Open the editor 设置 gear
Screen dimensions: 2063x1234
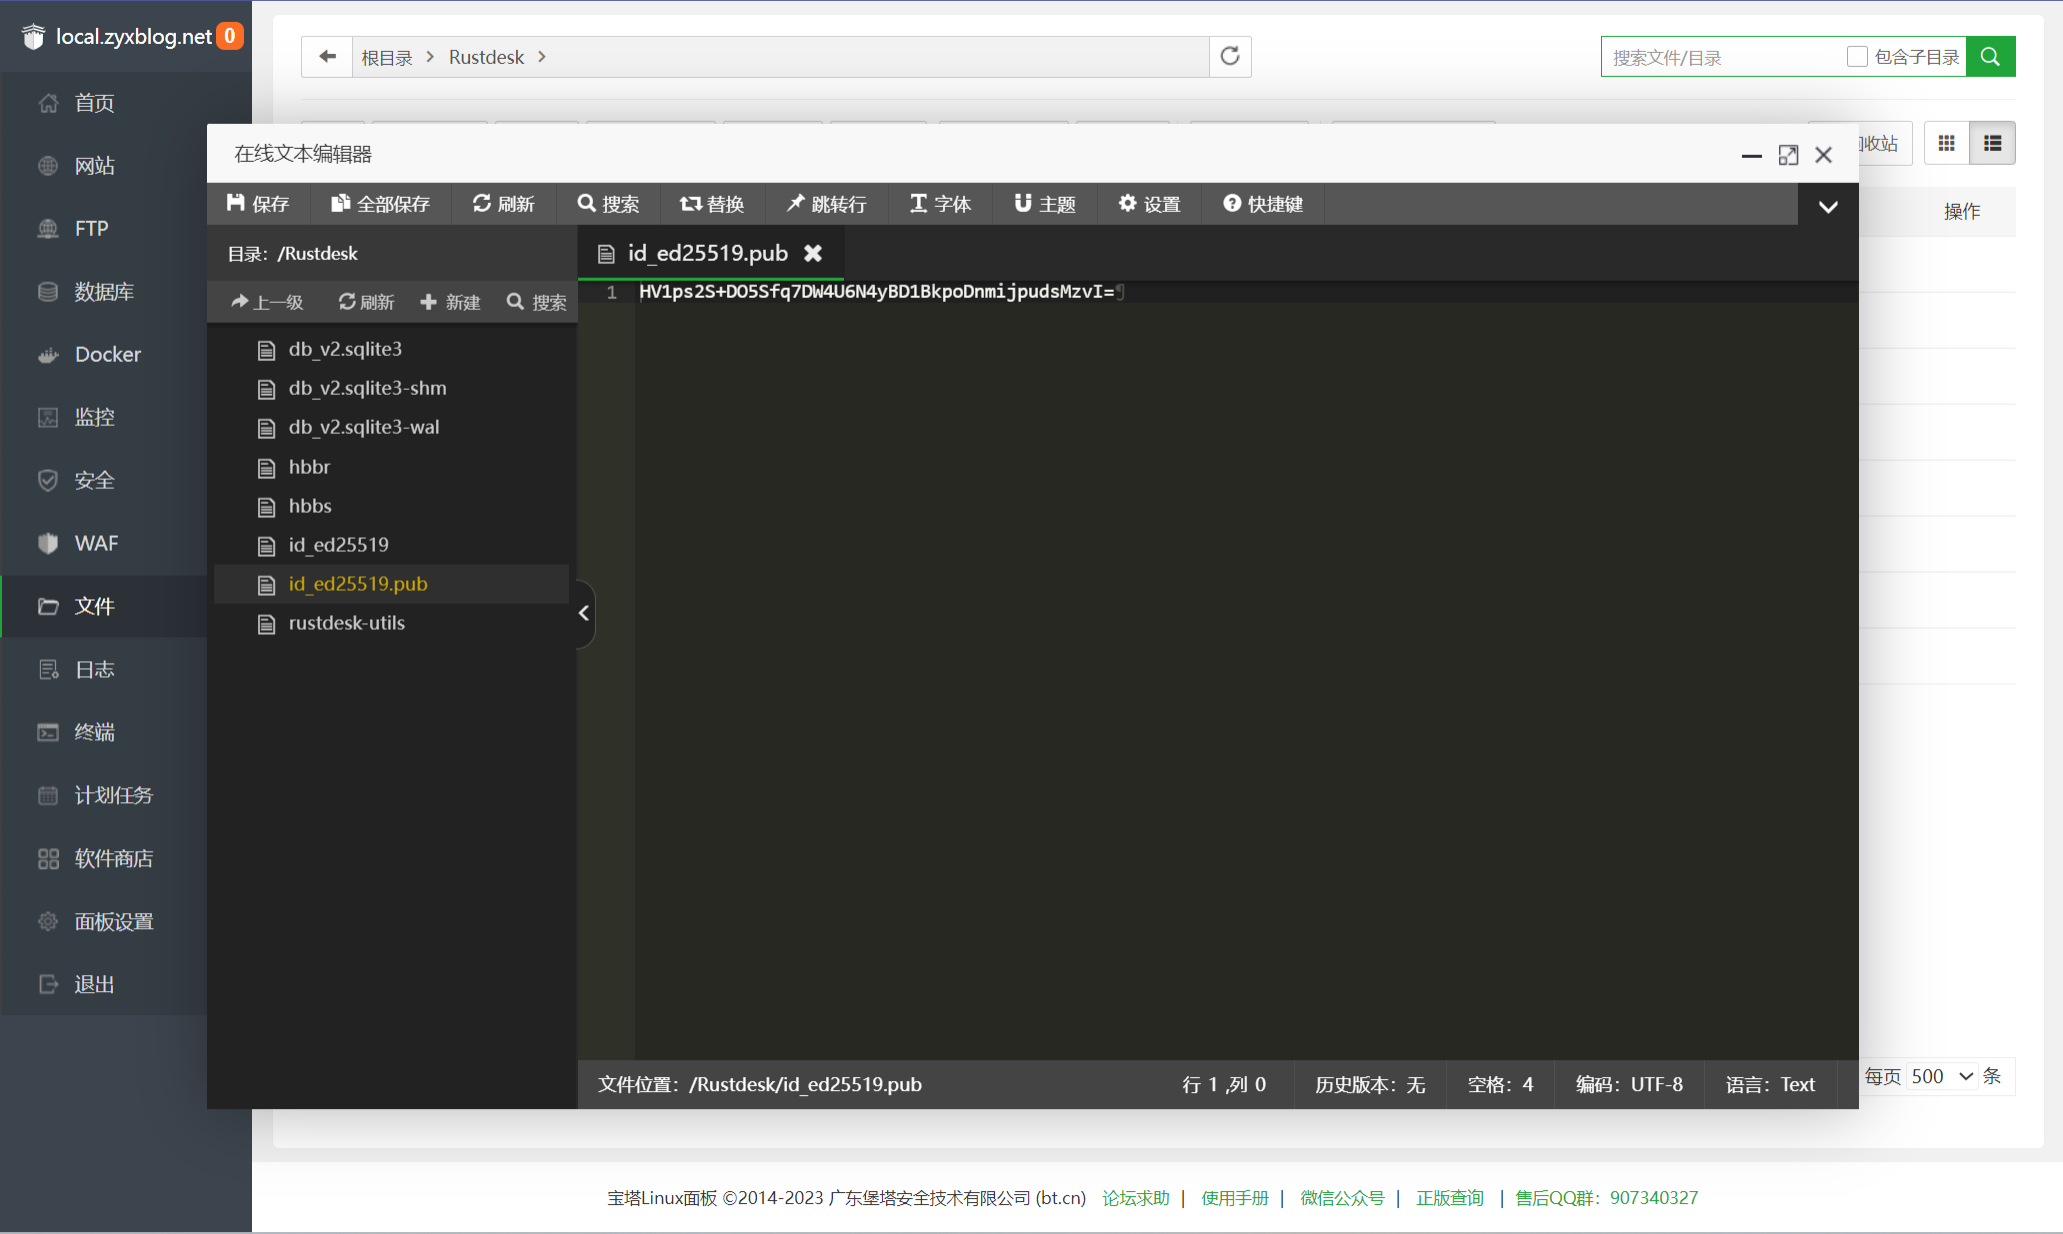(x=1149, y=204)
